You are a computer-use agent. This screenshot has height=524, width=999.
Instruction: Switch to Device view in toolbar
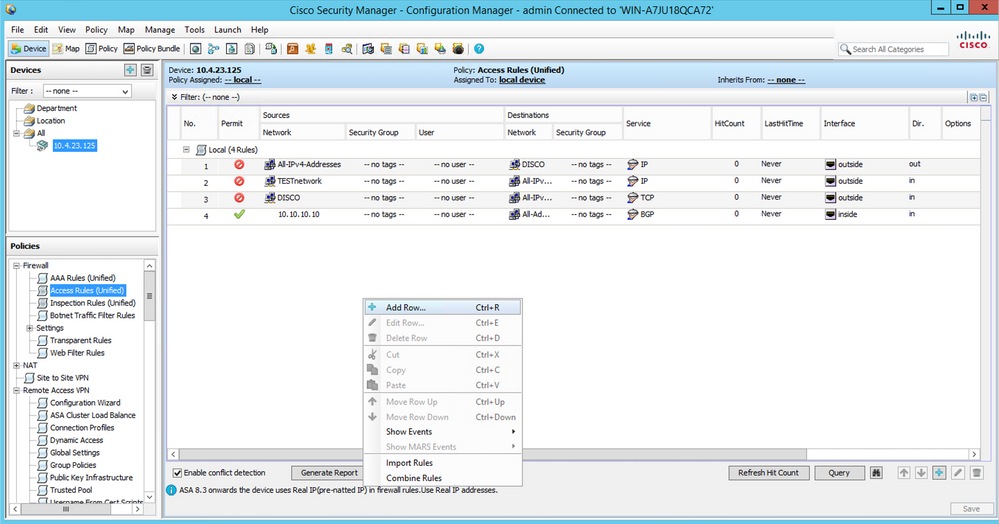[x=29, y=48]
